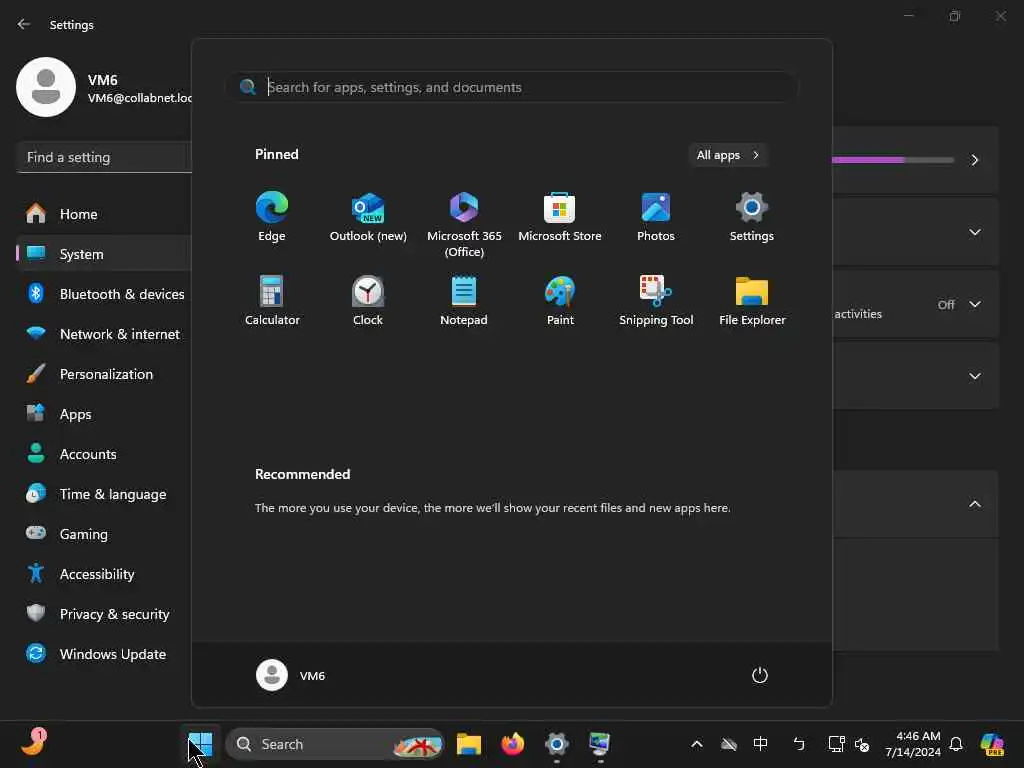Click the Windows Start button on taskbar

coord(200,744)
